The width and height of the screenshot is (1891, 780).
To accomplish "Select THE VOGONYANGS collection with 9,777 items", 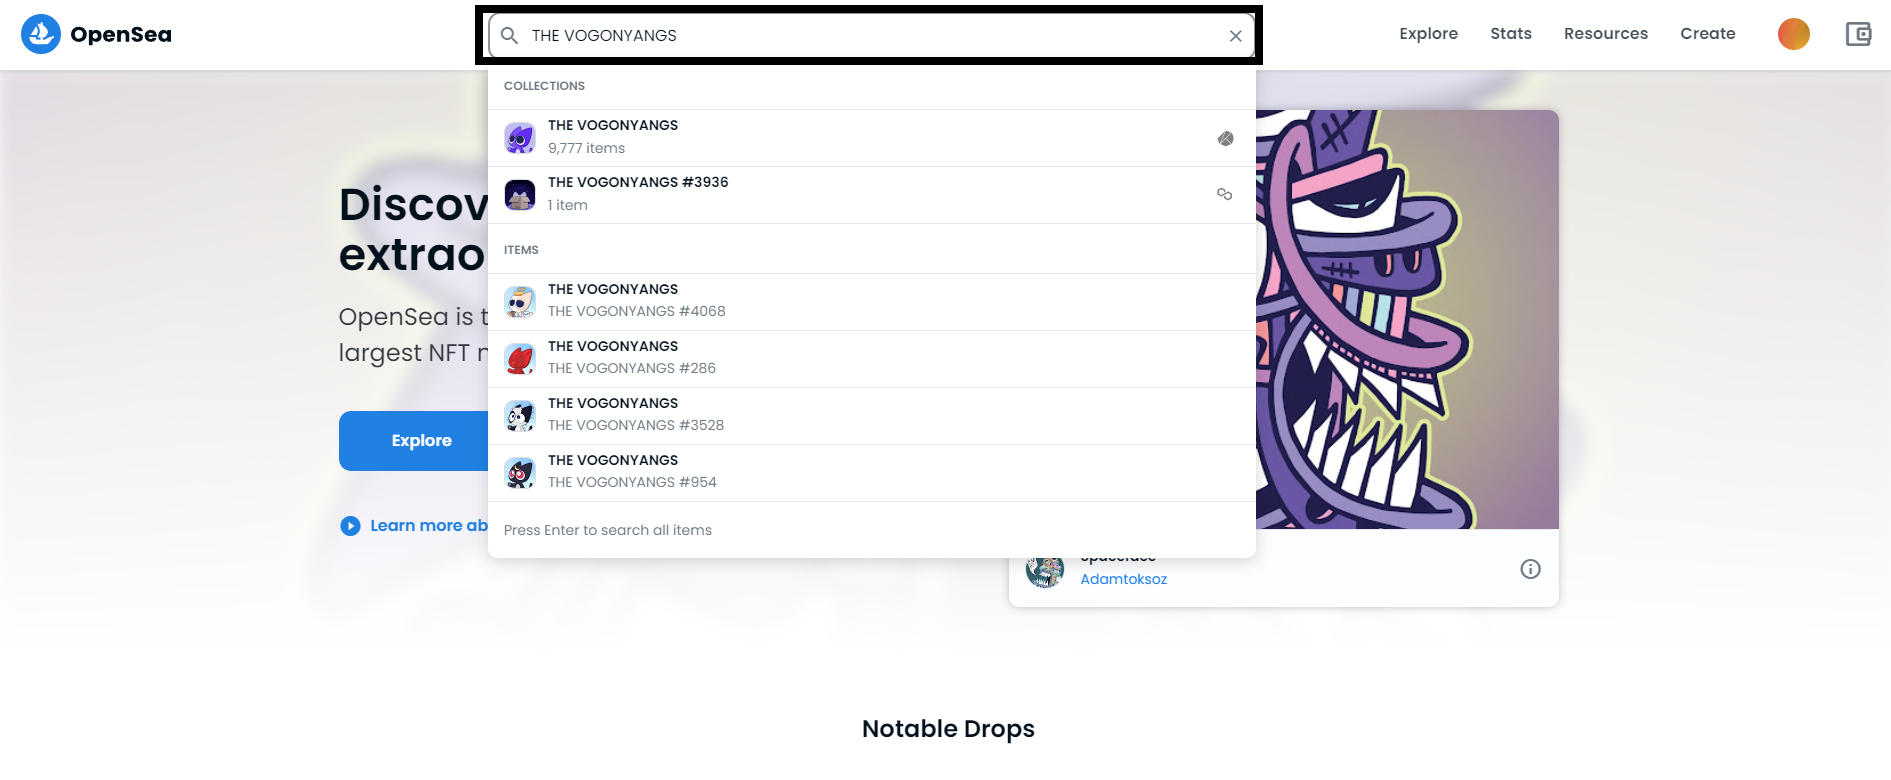I will coord(872,138).
